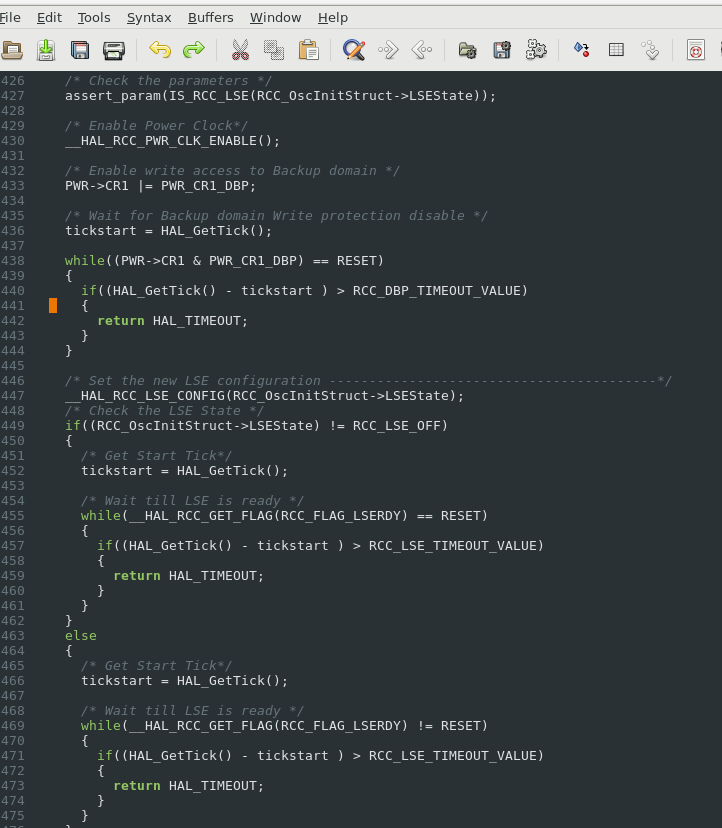Viewport: 722px width, 828px height.
Task: Open the Tools menu
Action: (94, 17)
